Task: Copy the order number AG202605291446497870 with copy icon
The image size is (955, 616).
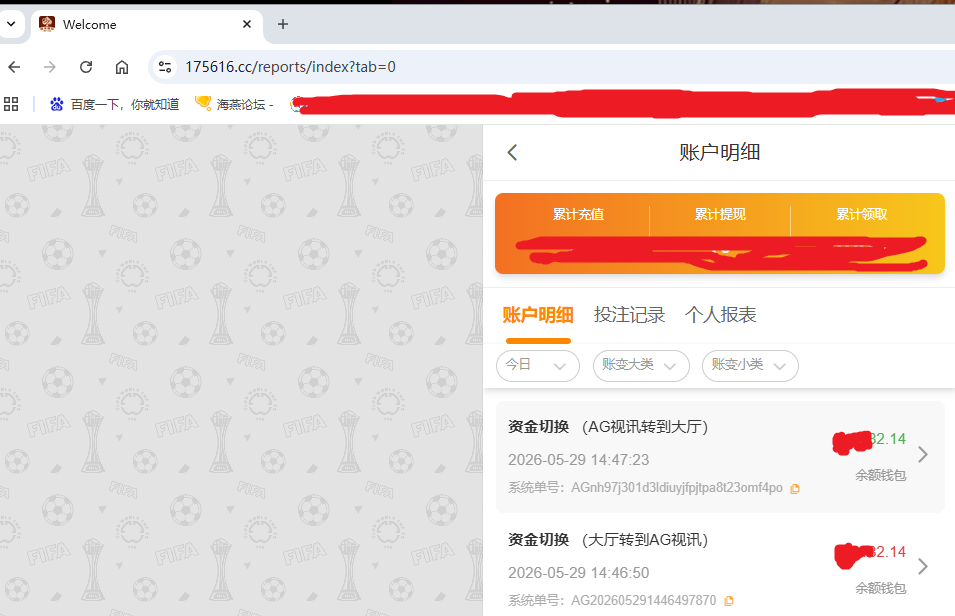Action: click(729, 601)
